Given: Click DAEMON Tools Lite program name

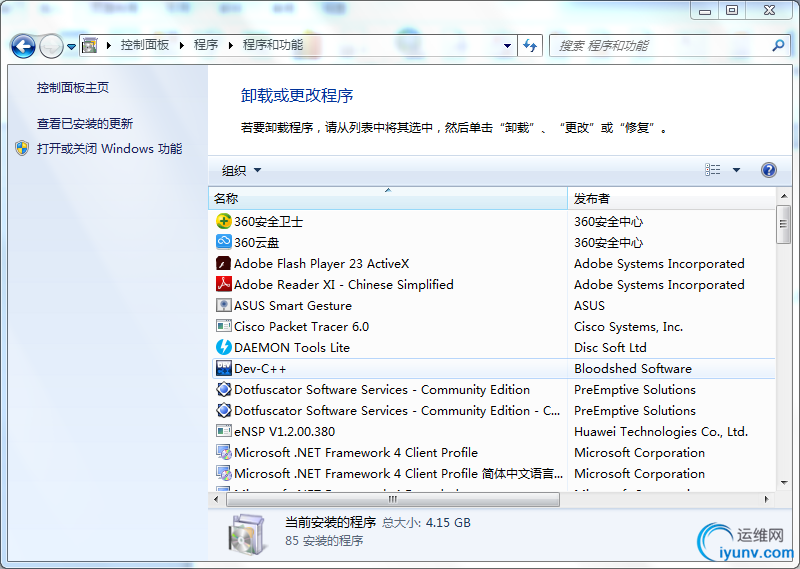Looking at the screenshot, I should click(292, 347).
